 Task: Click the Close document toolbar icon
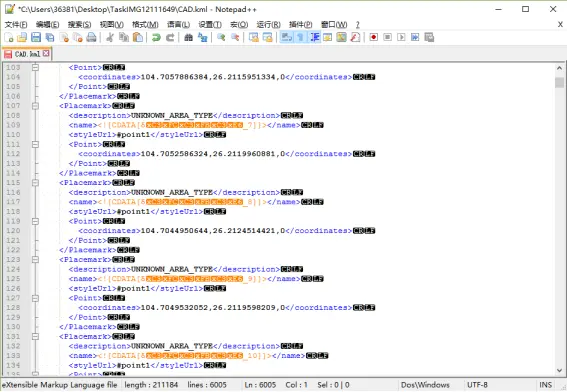[64, 37]
